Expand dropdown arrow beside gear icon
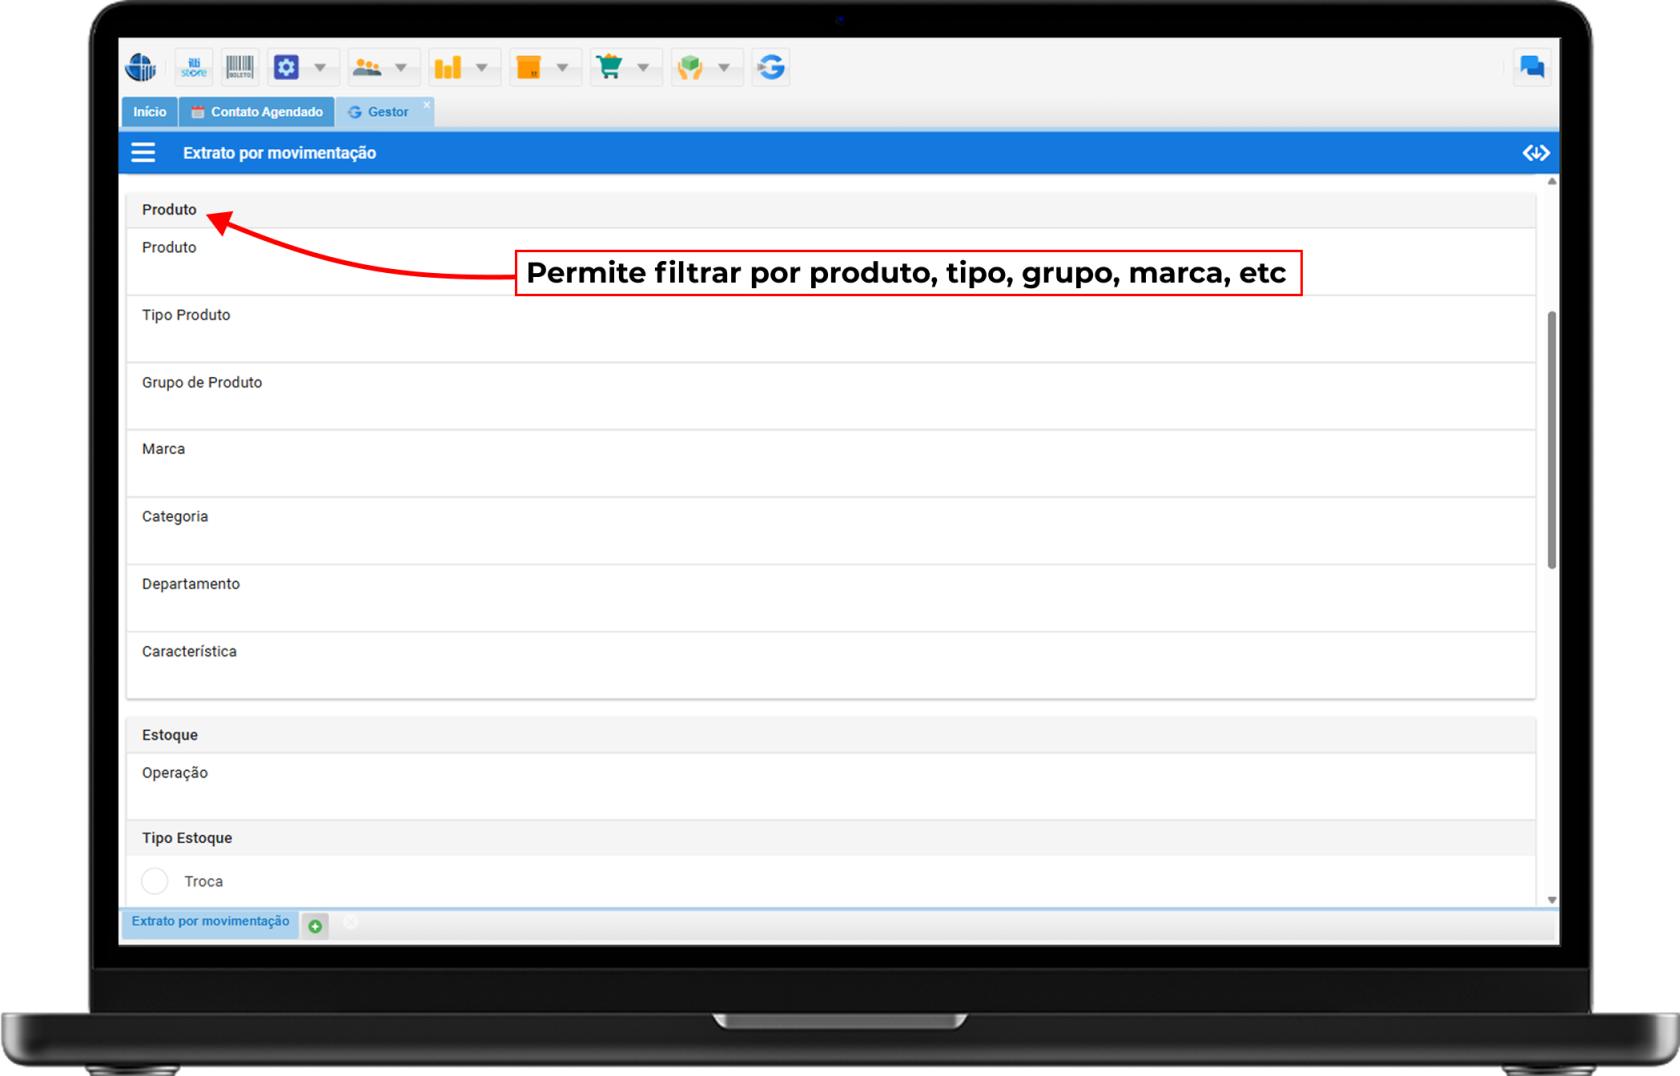The height and width of the screenshot is (1076, 1680). click(320, 67)
